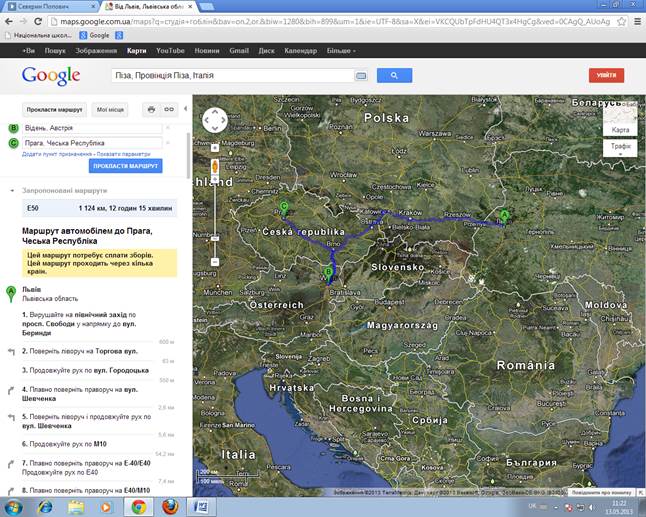Bookmark page using the star icon
Image resolution: width=646 pixels, height=517 pixels.
pyautogui.click(x=621, y=21)
